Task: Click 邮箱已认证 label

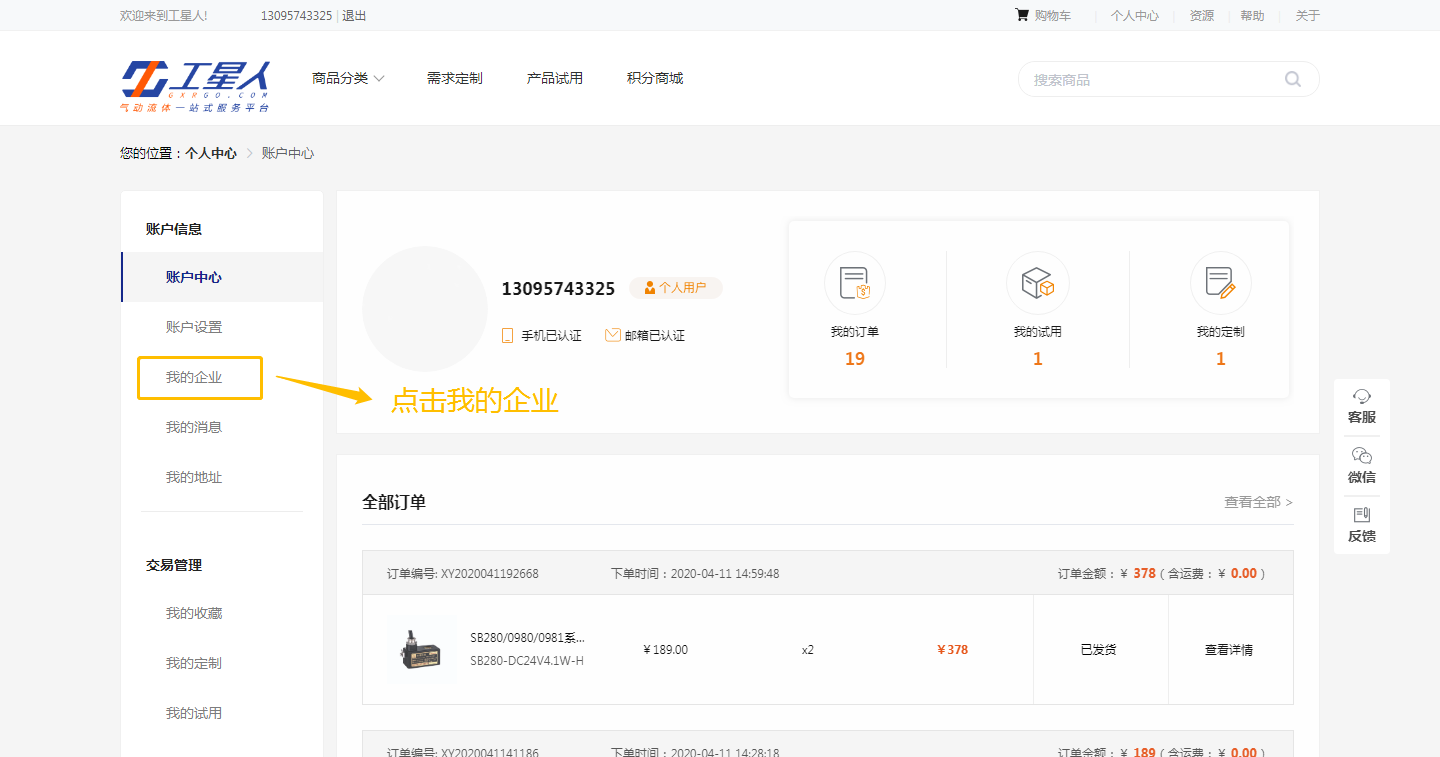Action: click(655, 336)
